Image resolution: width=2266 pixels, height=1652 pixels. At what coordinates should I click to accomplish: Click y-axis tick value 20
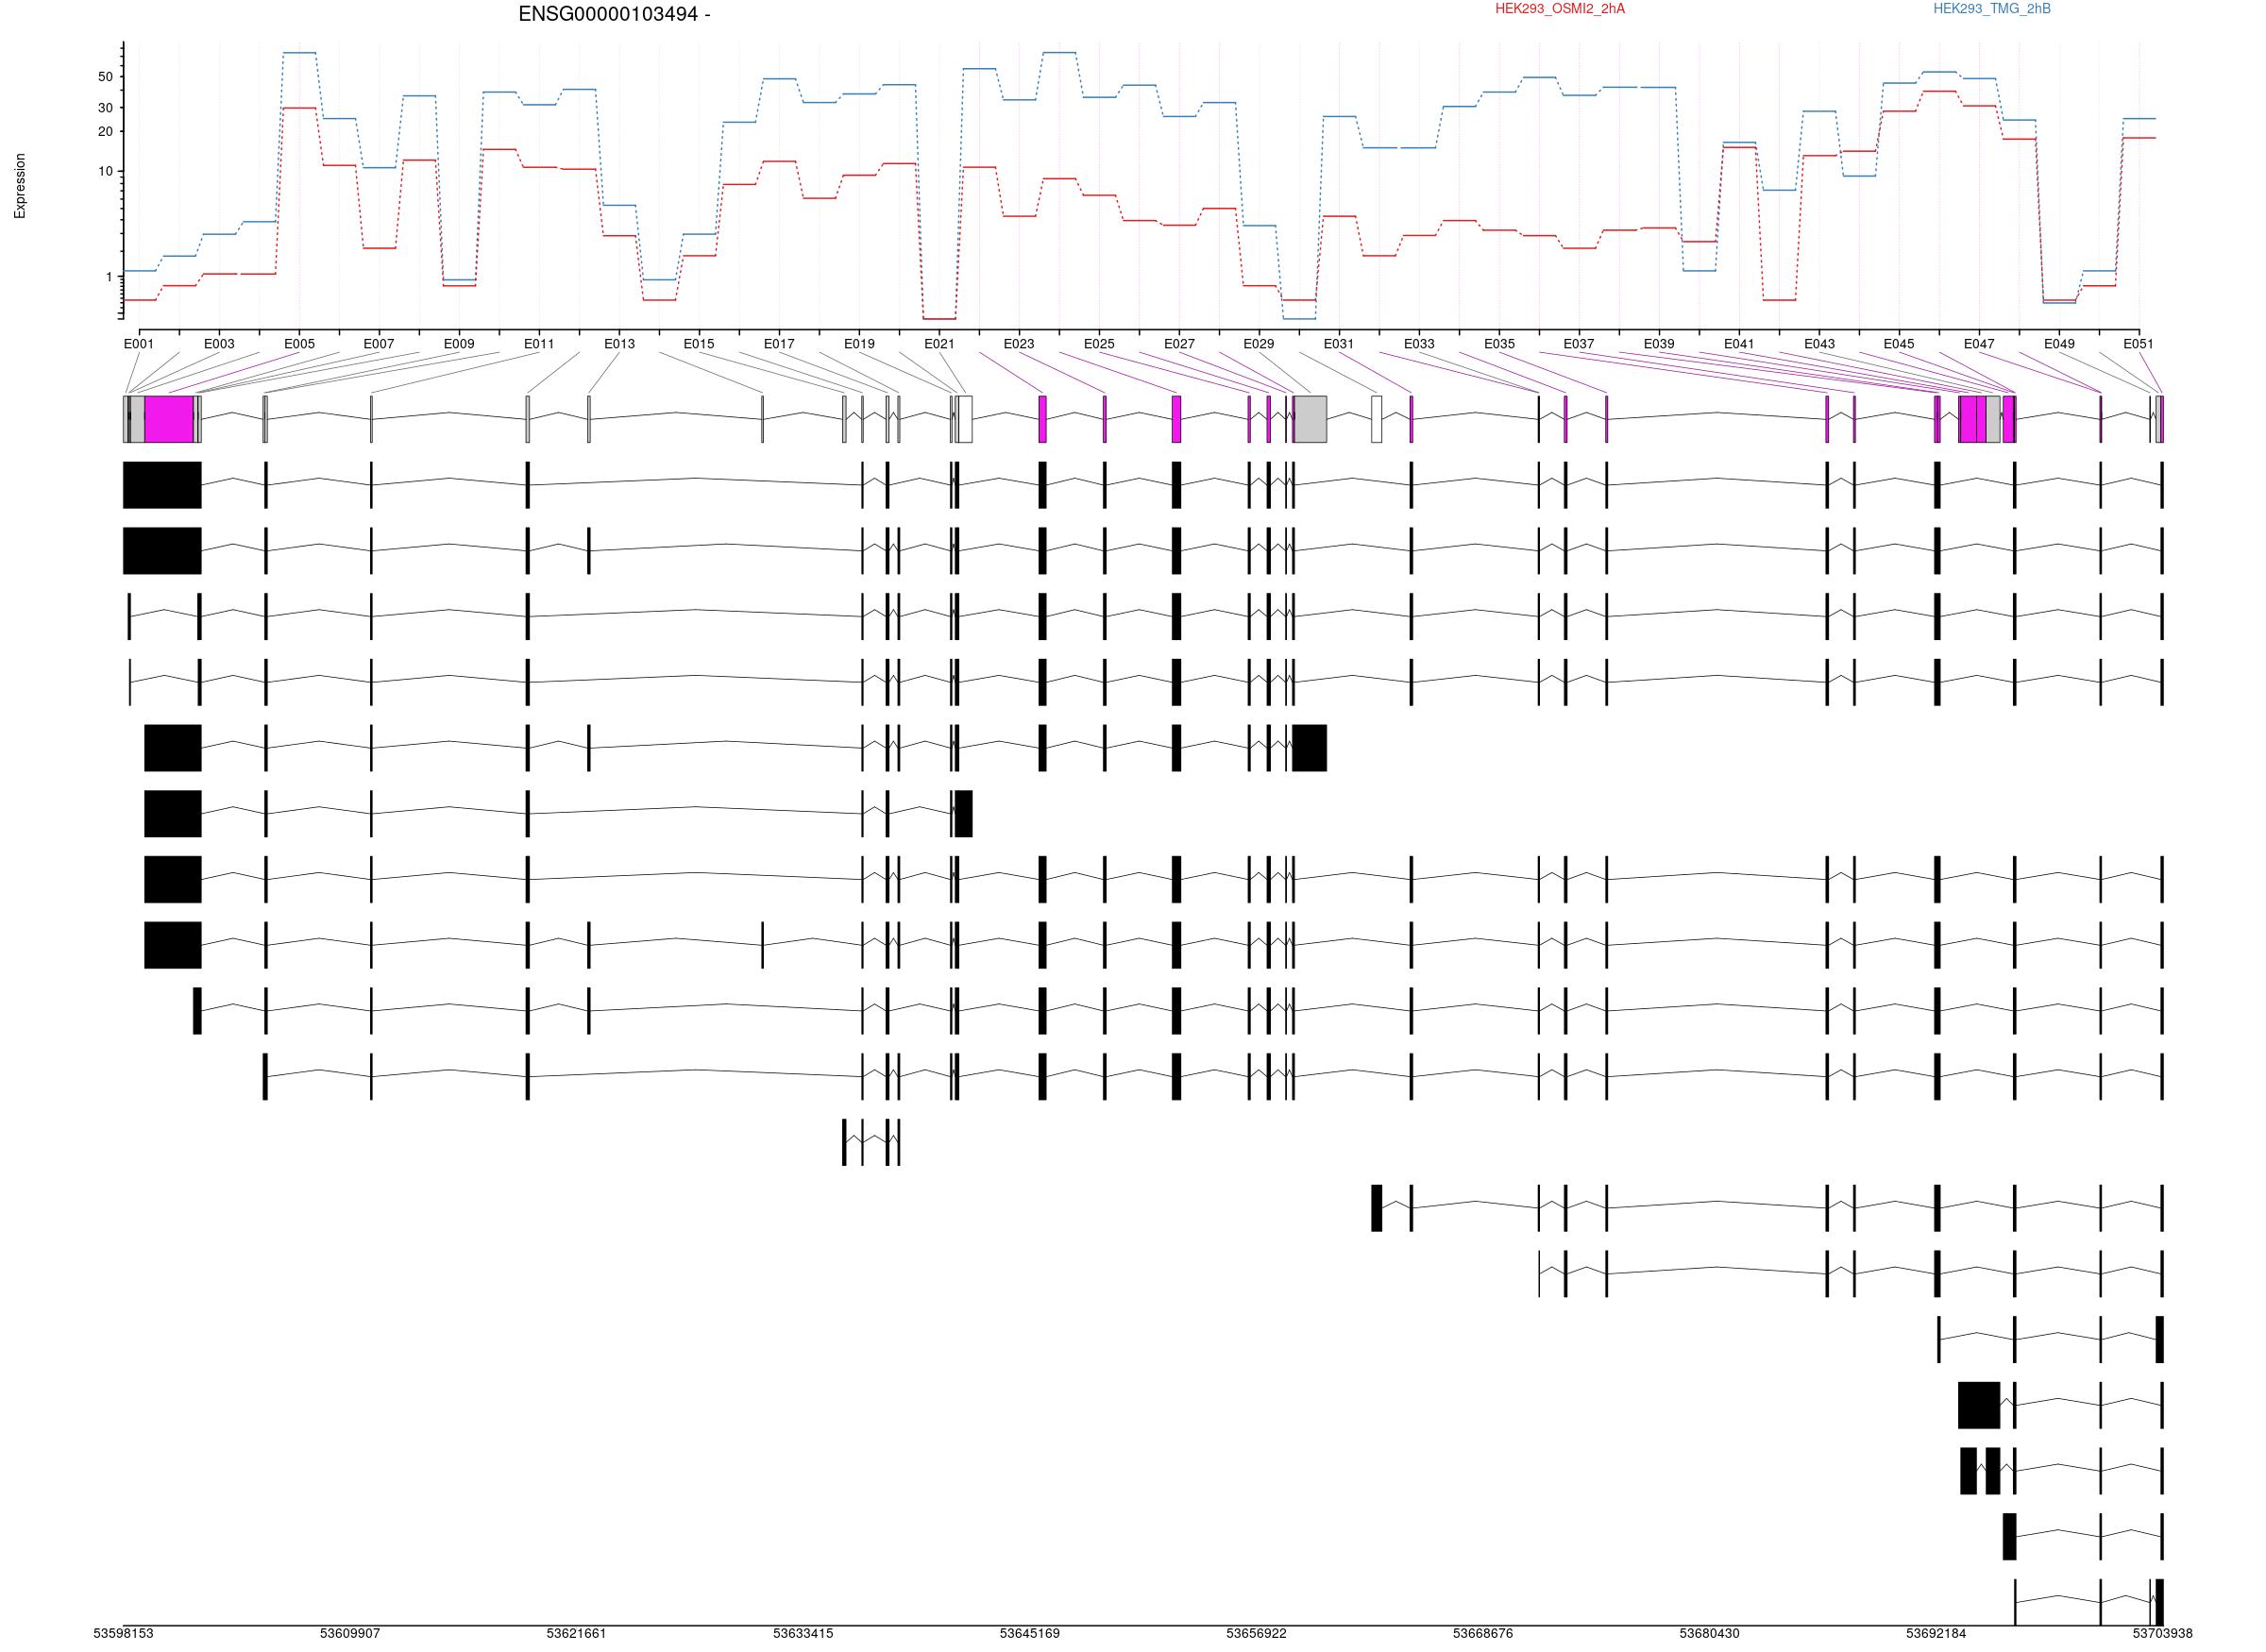pyautogui.click(x=105, y=132)
